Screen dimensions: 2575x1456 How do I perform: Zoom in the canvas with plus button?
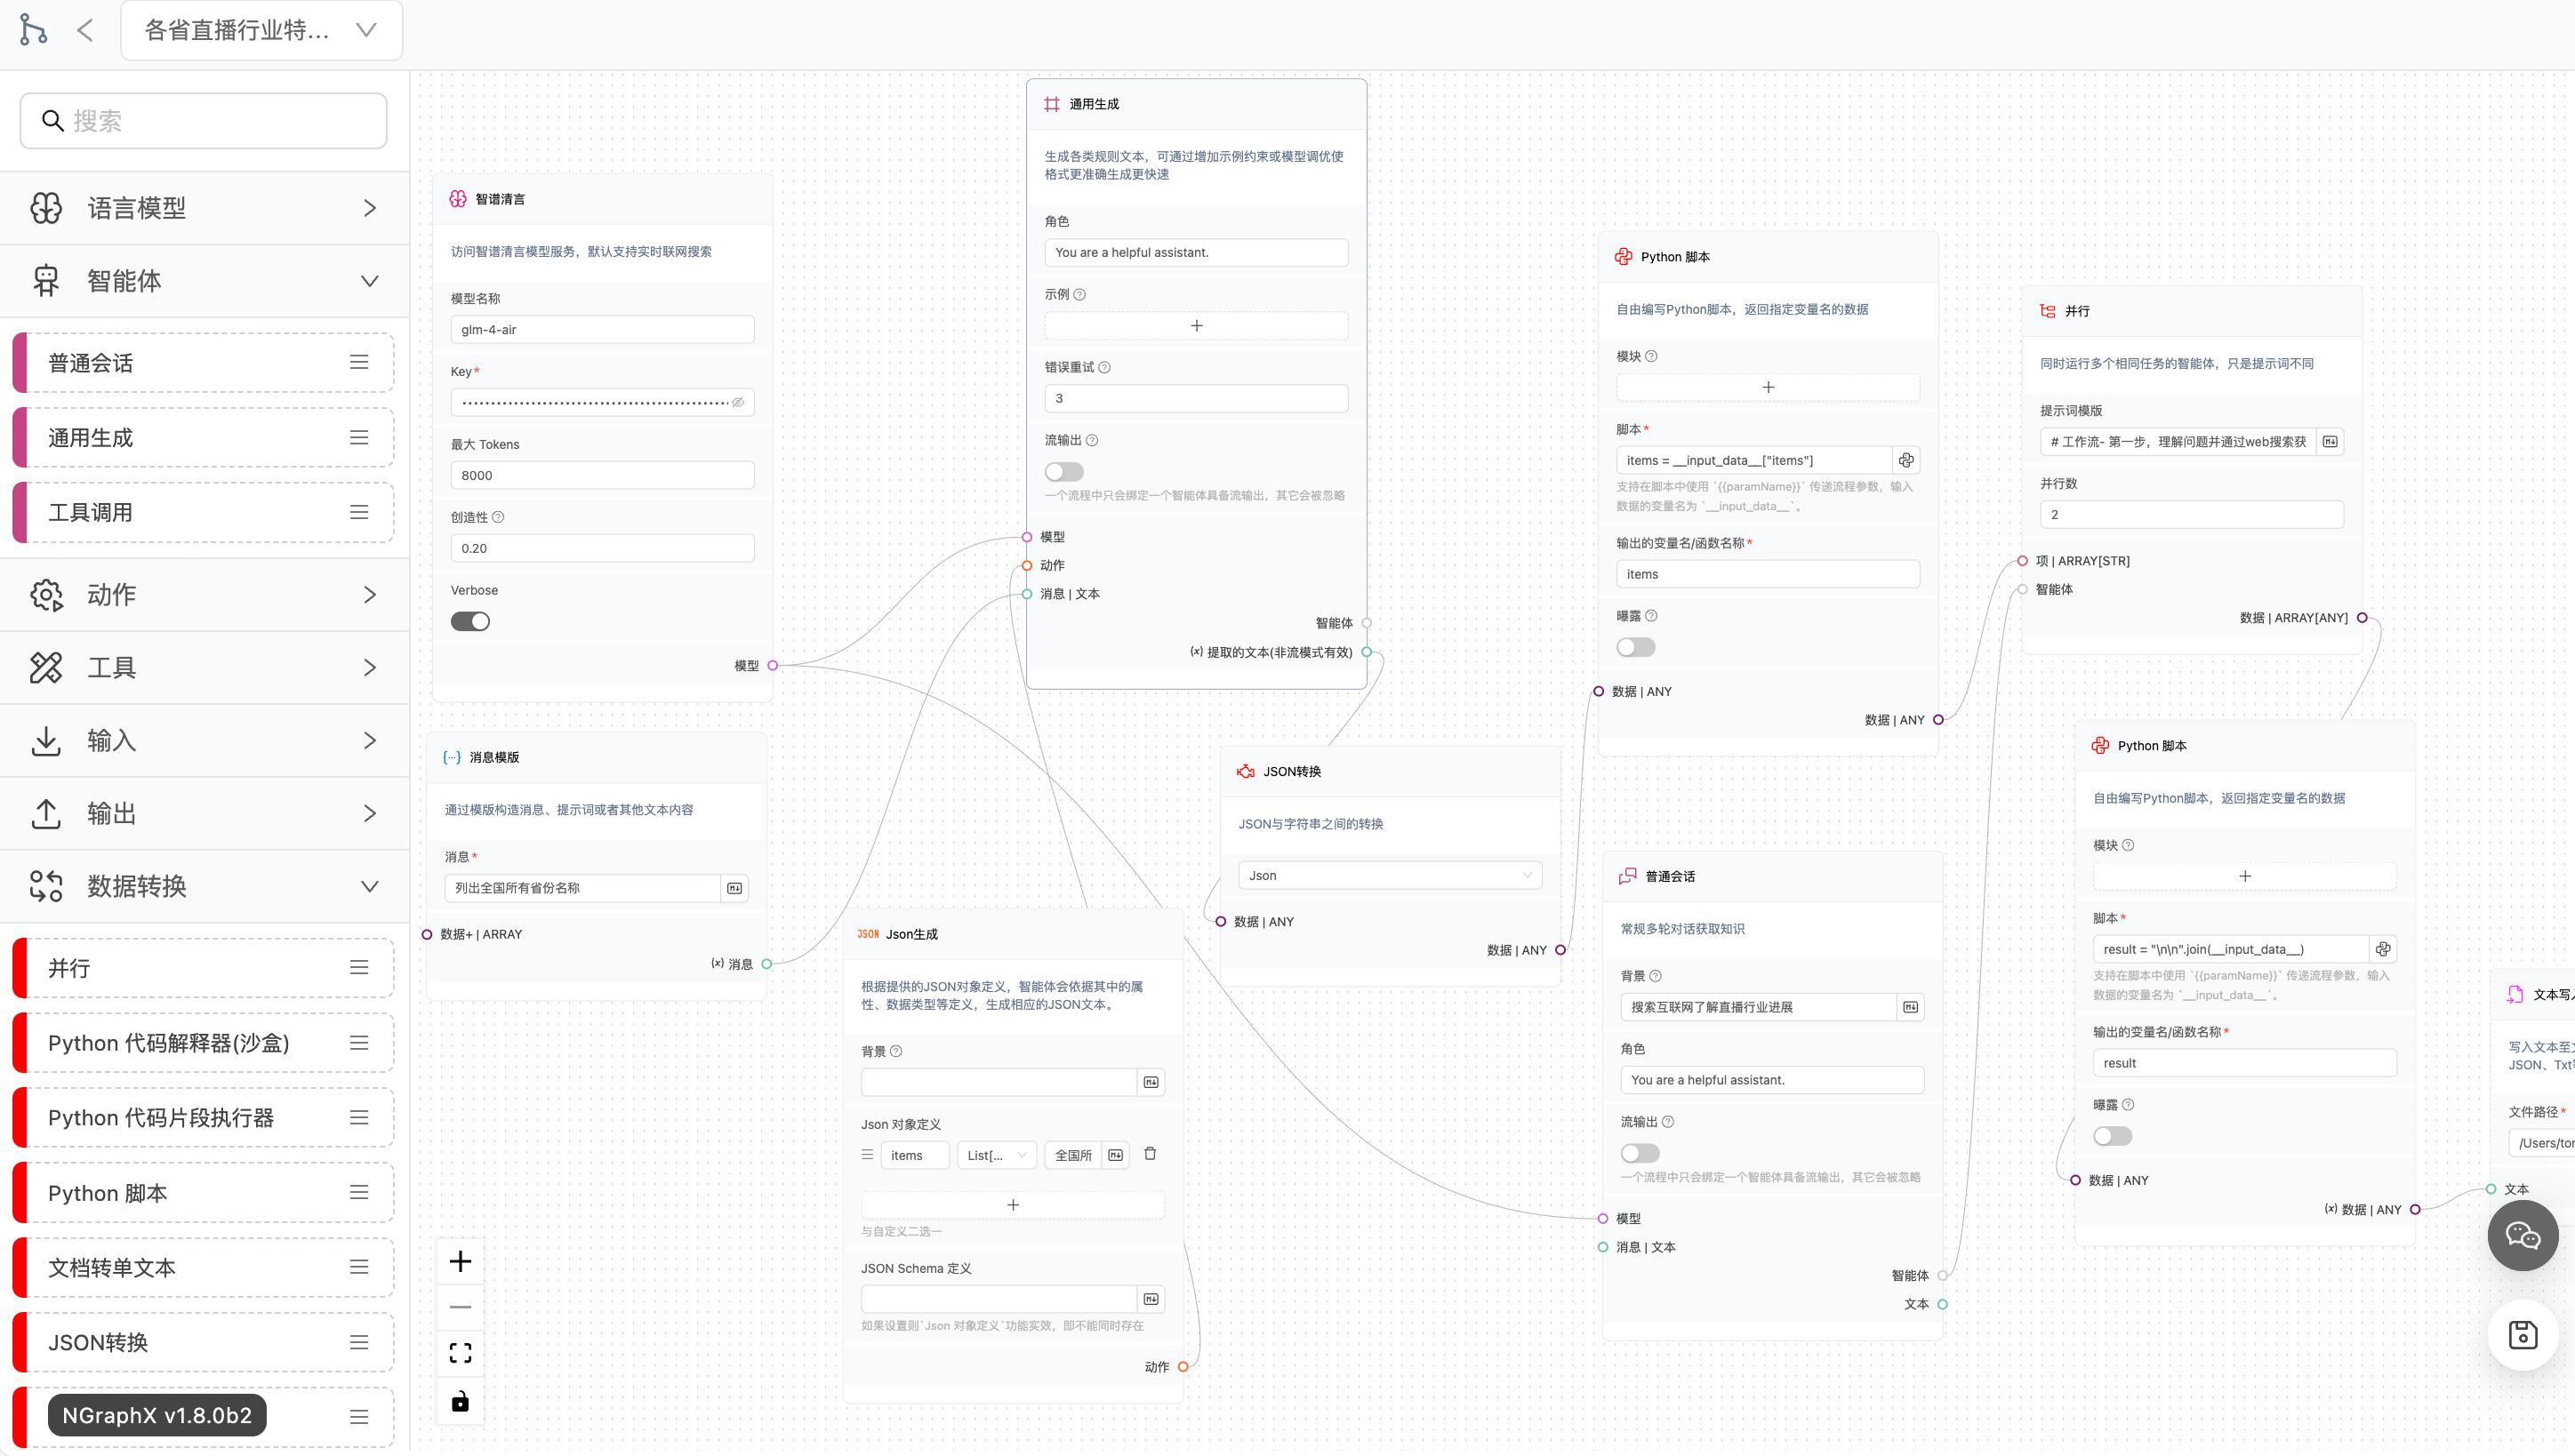[x=460, y=1261]
